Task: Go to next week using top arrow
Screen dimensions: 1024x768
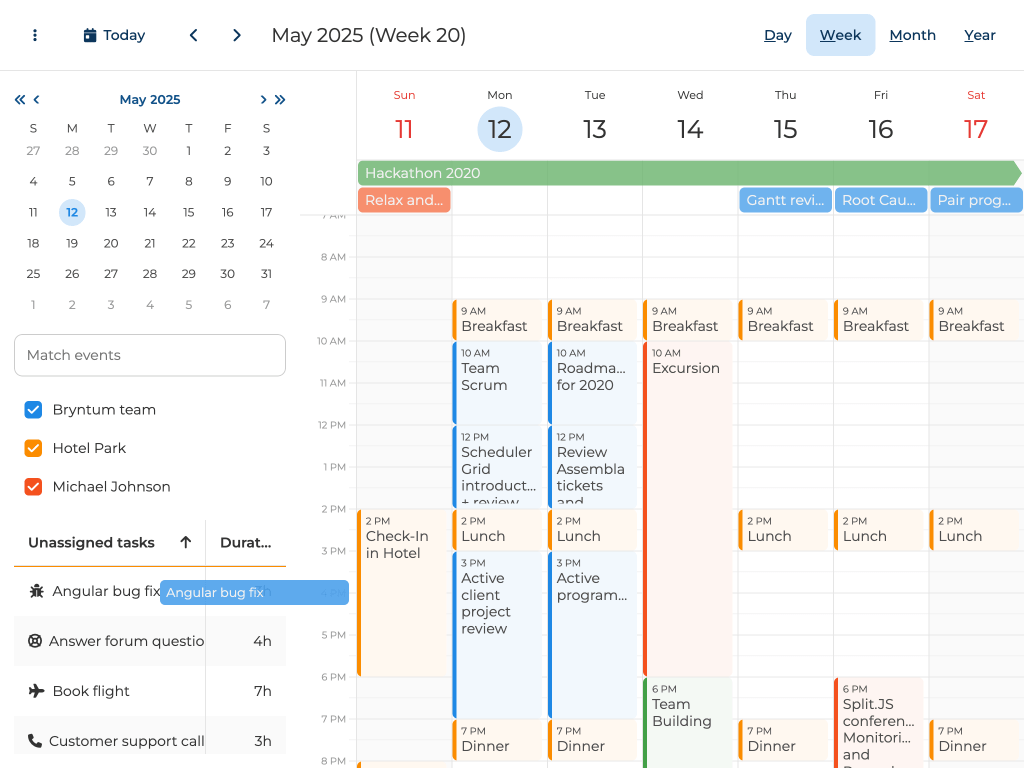Action: (237, 35)
